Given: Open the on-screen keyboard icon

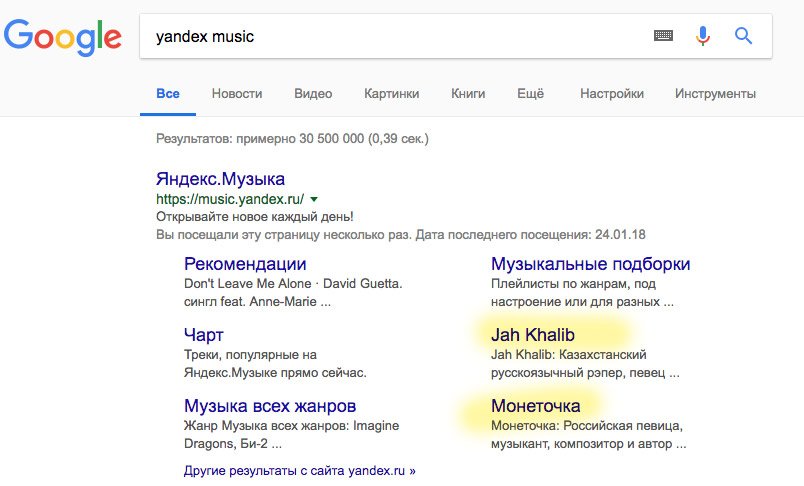Looking at the screenshot, I should click(x=664, y=35).
